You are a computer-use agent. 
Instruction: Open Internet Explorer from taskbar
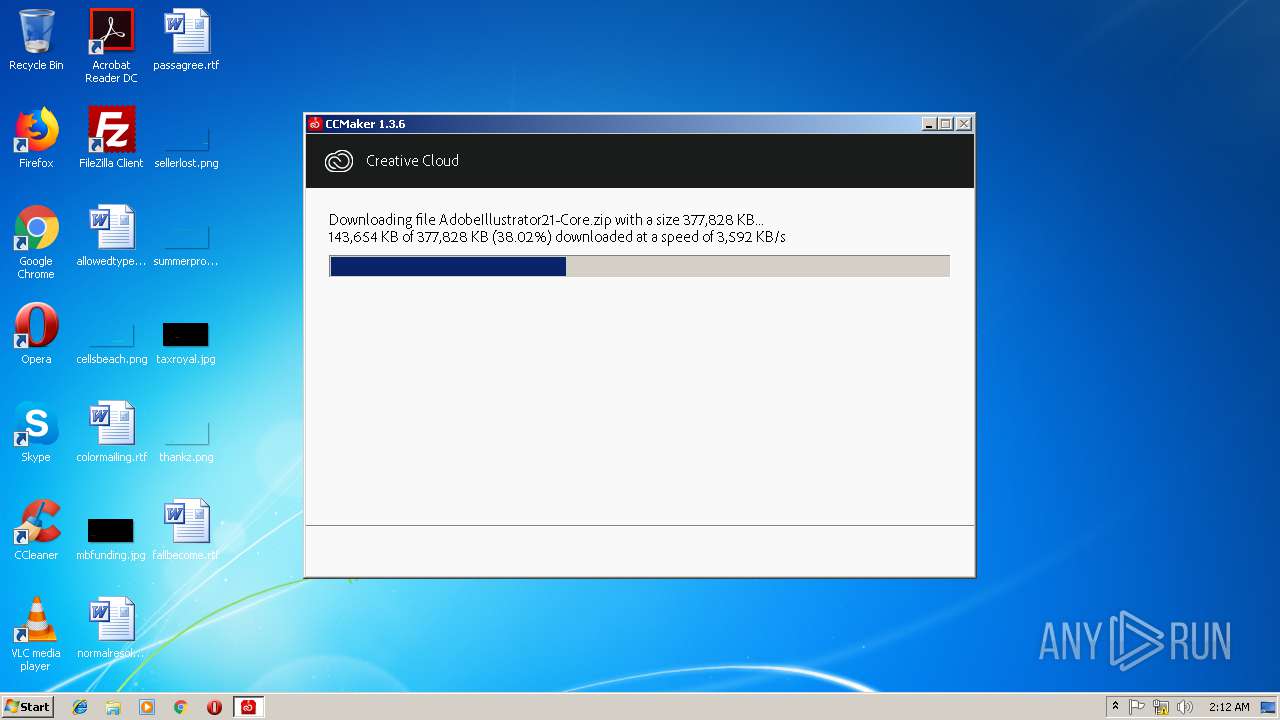(80, 707)
